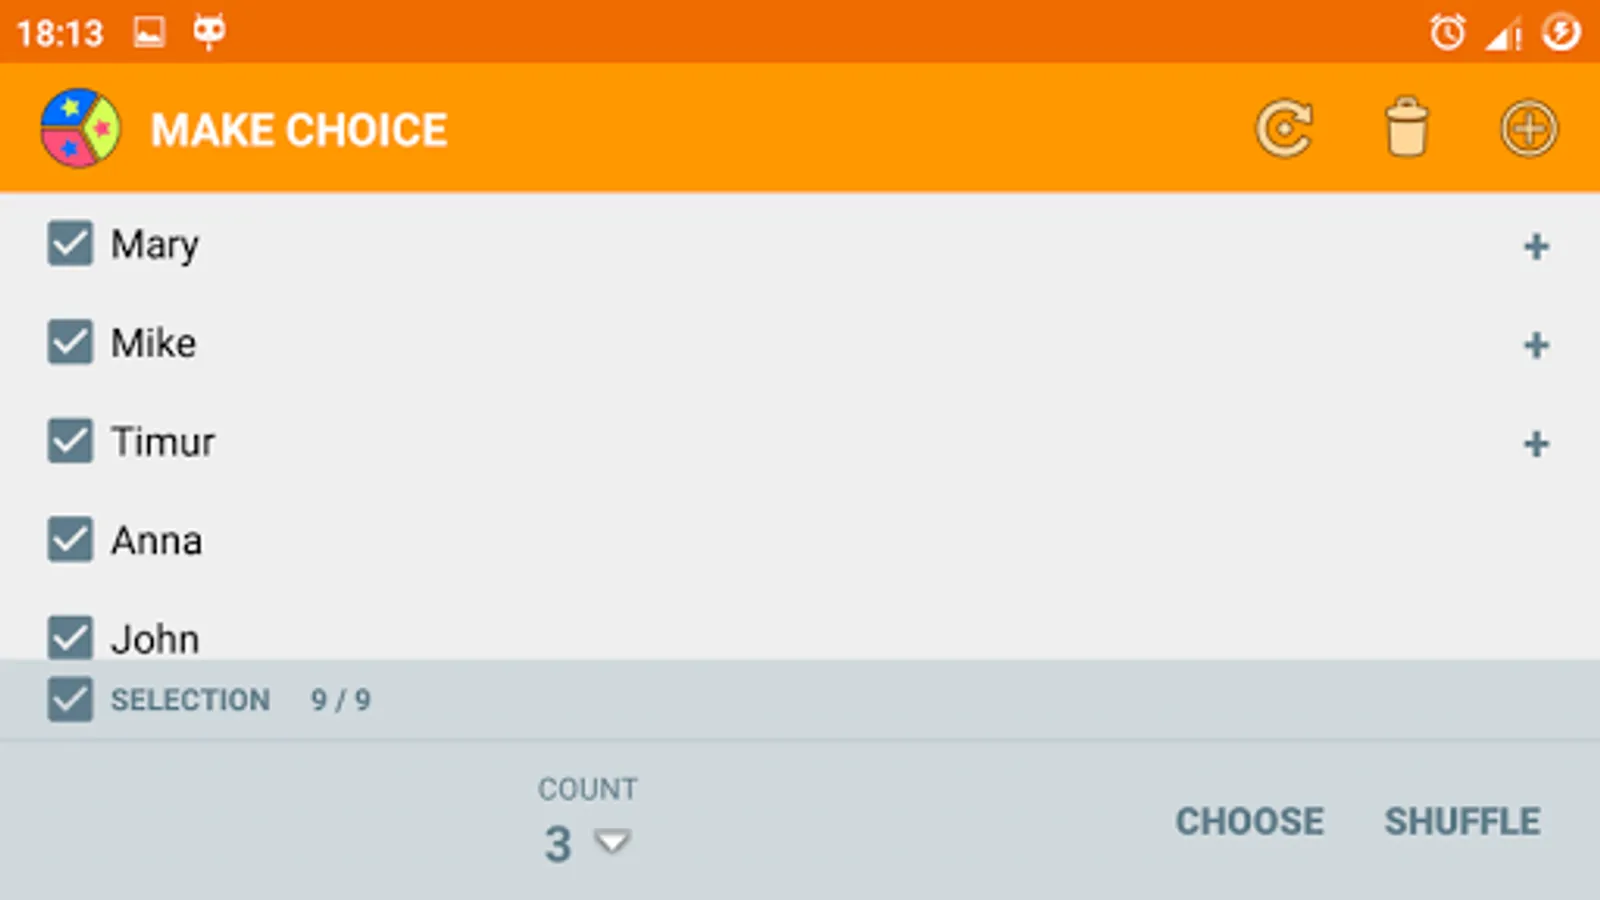
Task: Tap the count value 3
Action: coord(558,844)
